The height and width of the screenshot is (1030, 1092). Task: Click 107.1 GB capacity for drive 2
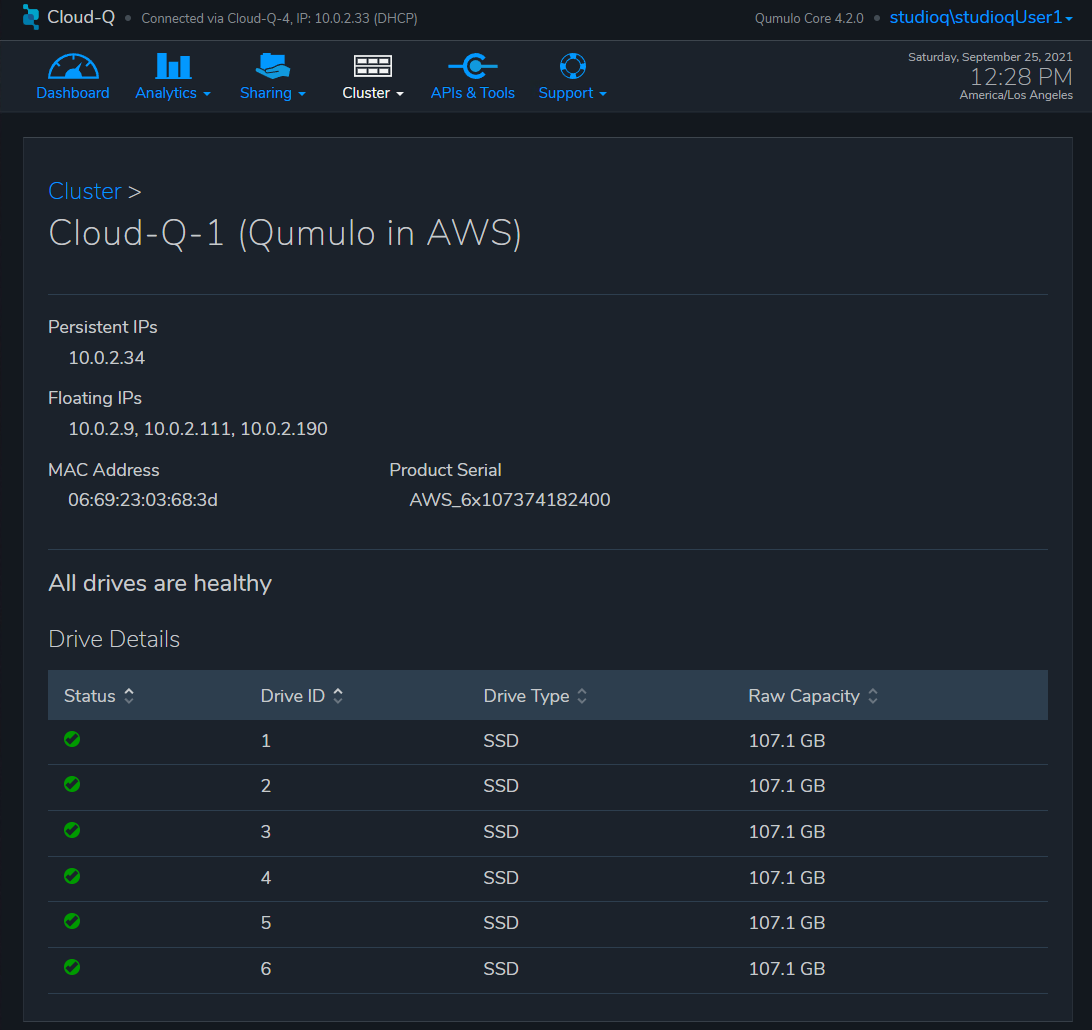pos(787,786)
